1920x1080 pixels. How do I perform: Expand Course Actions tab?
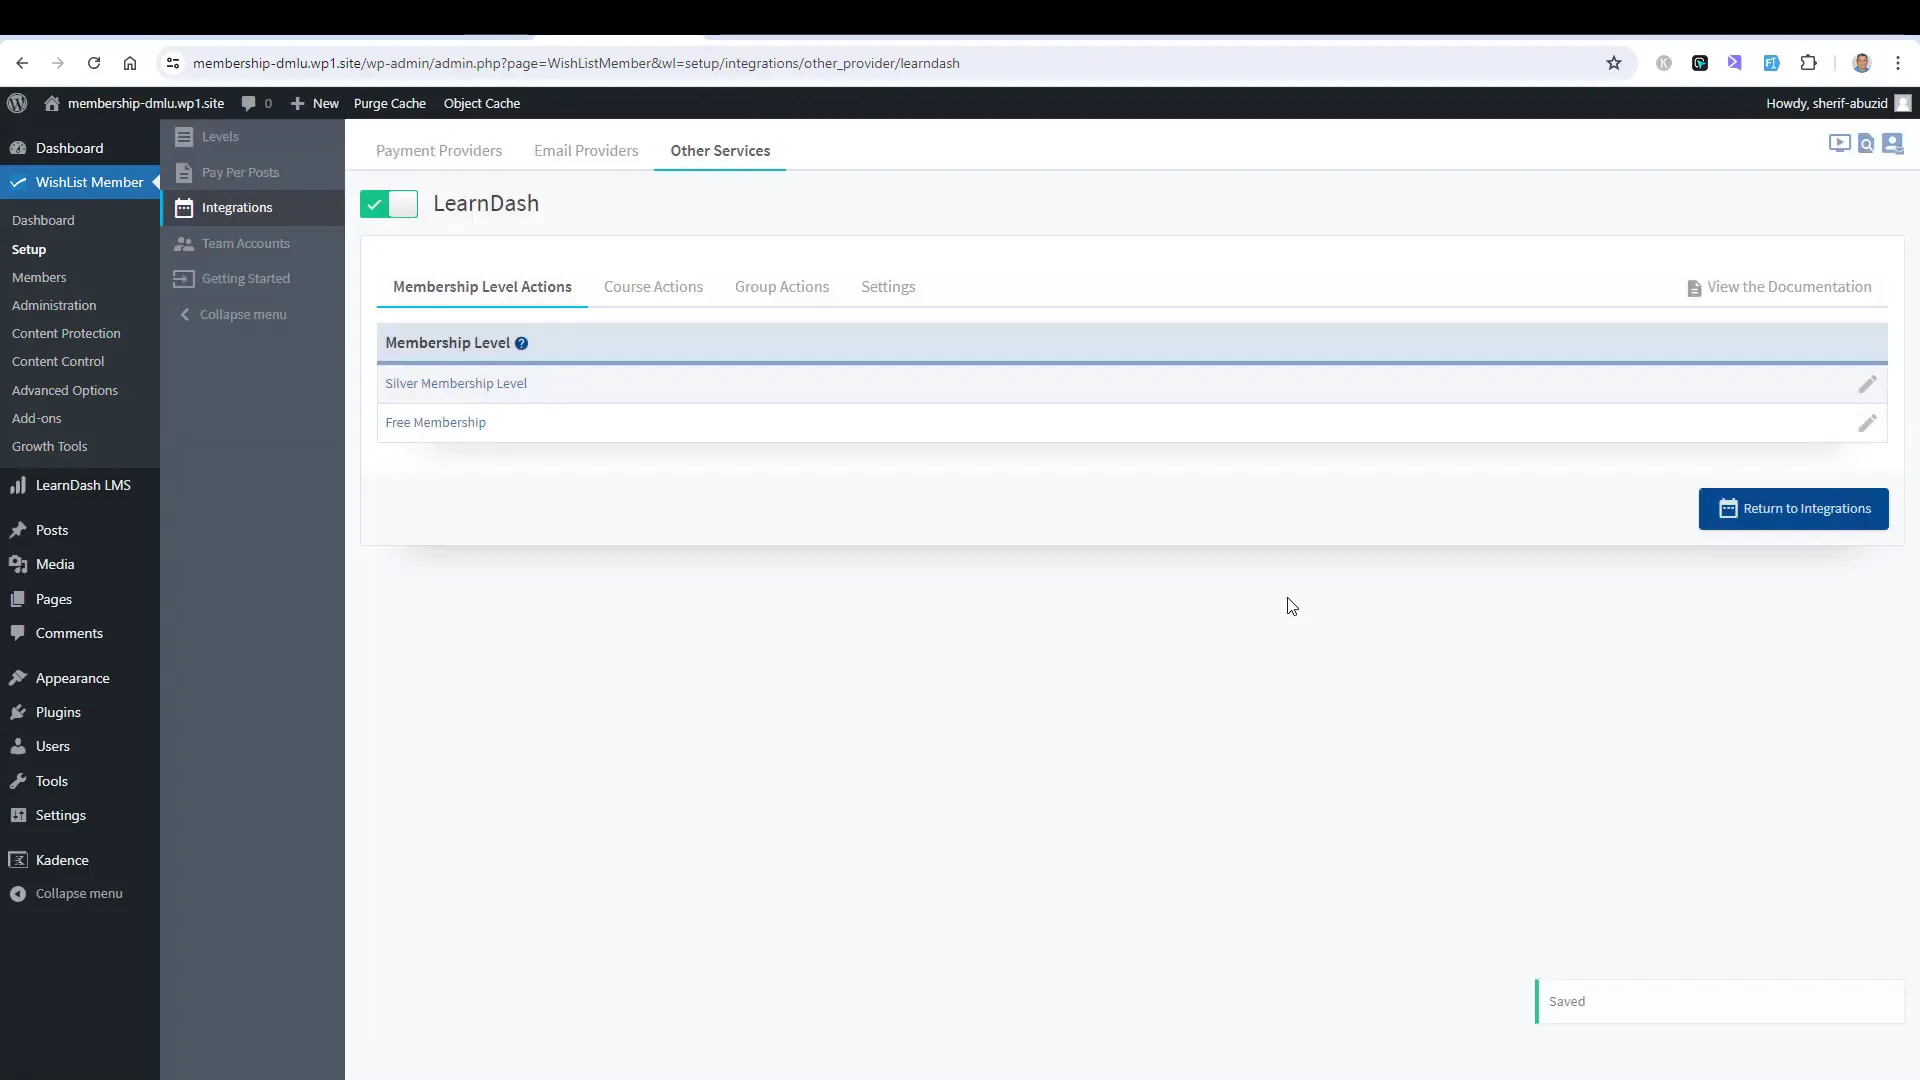tap(653, 286)
